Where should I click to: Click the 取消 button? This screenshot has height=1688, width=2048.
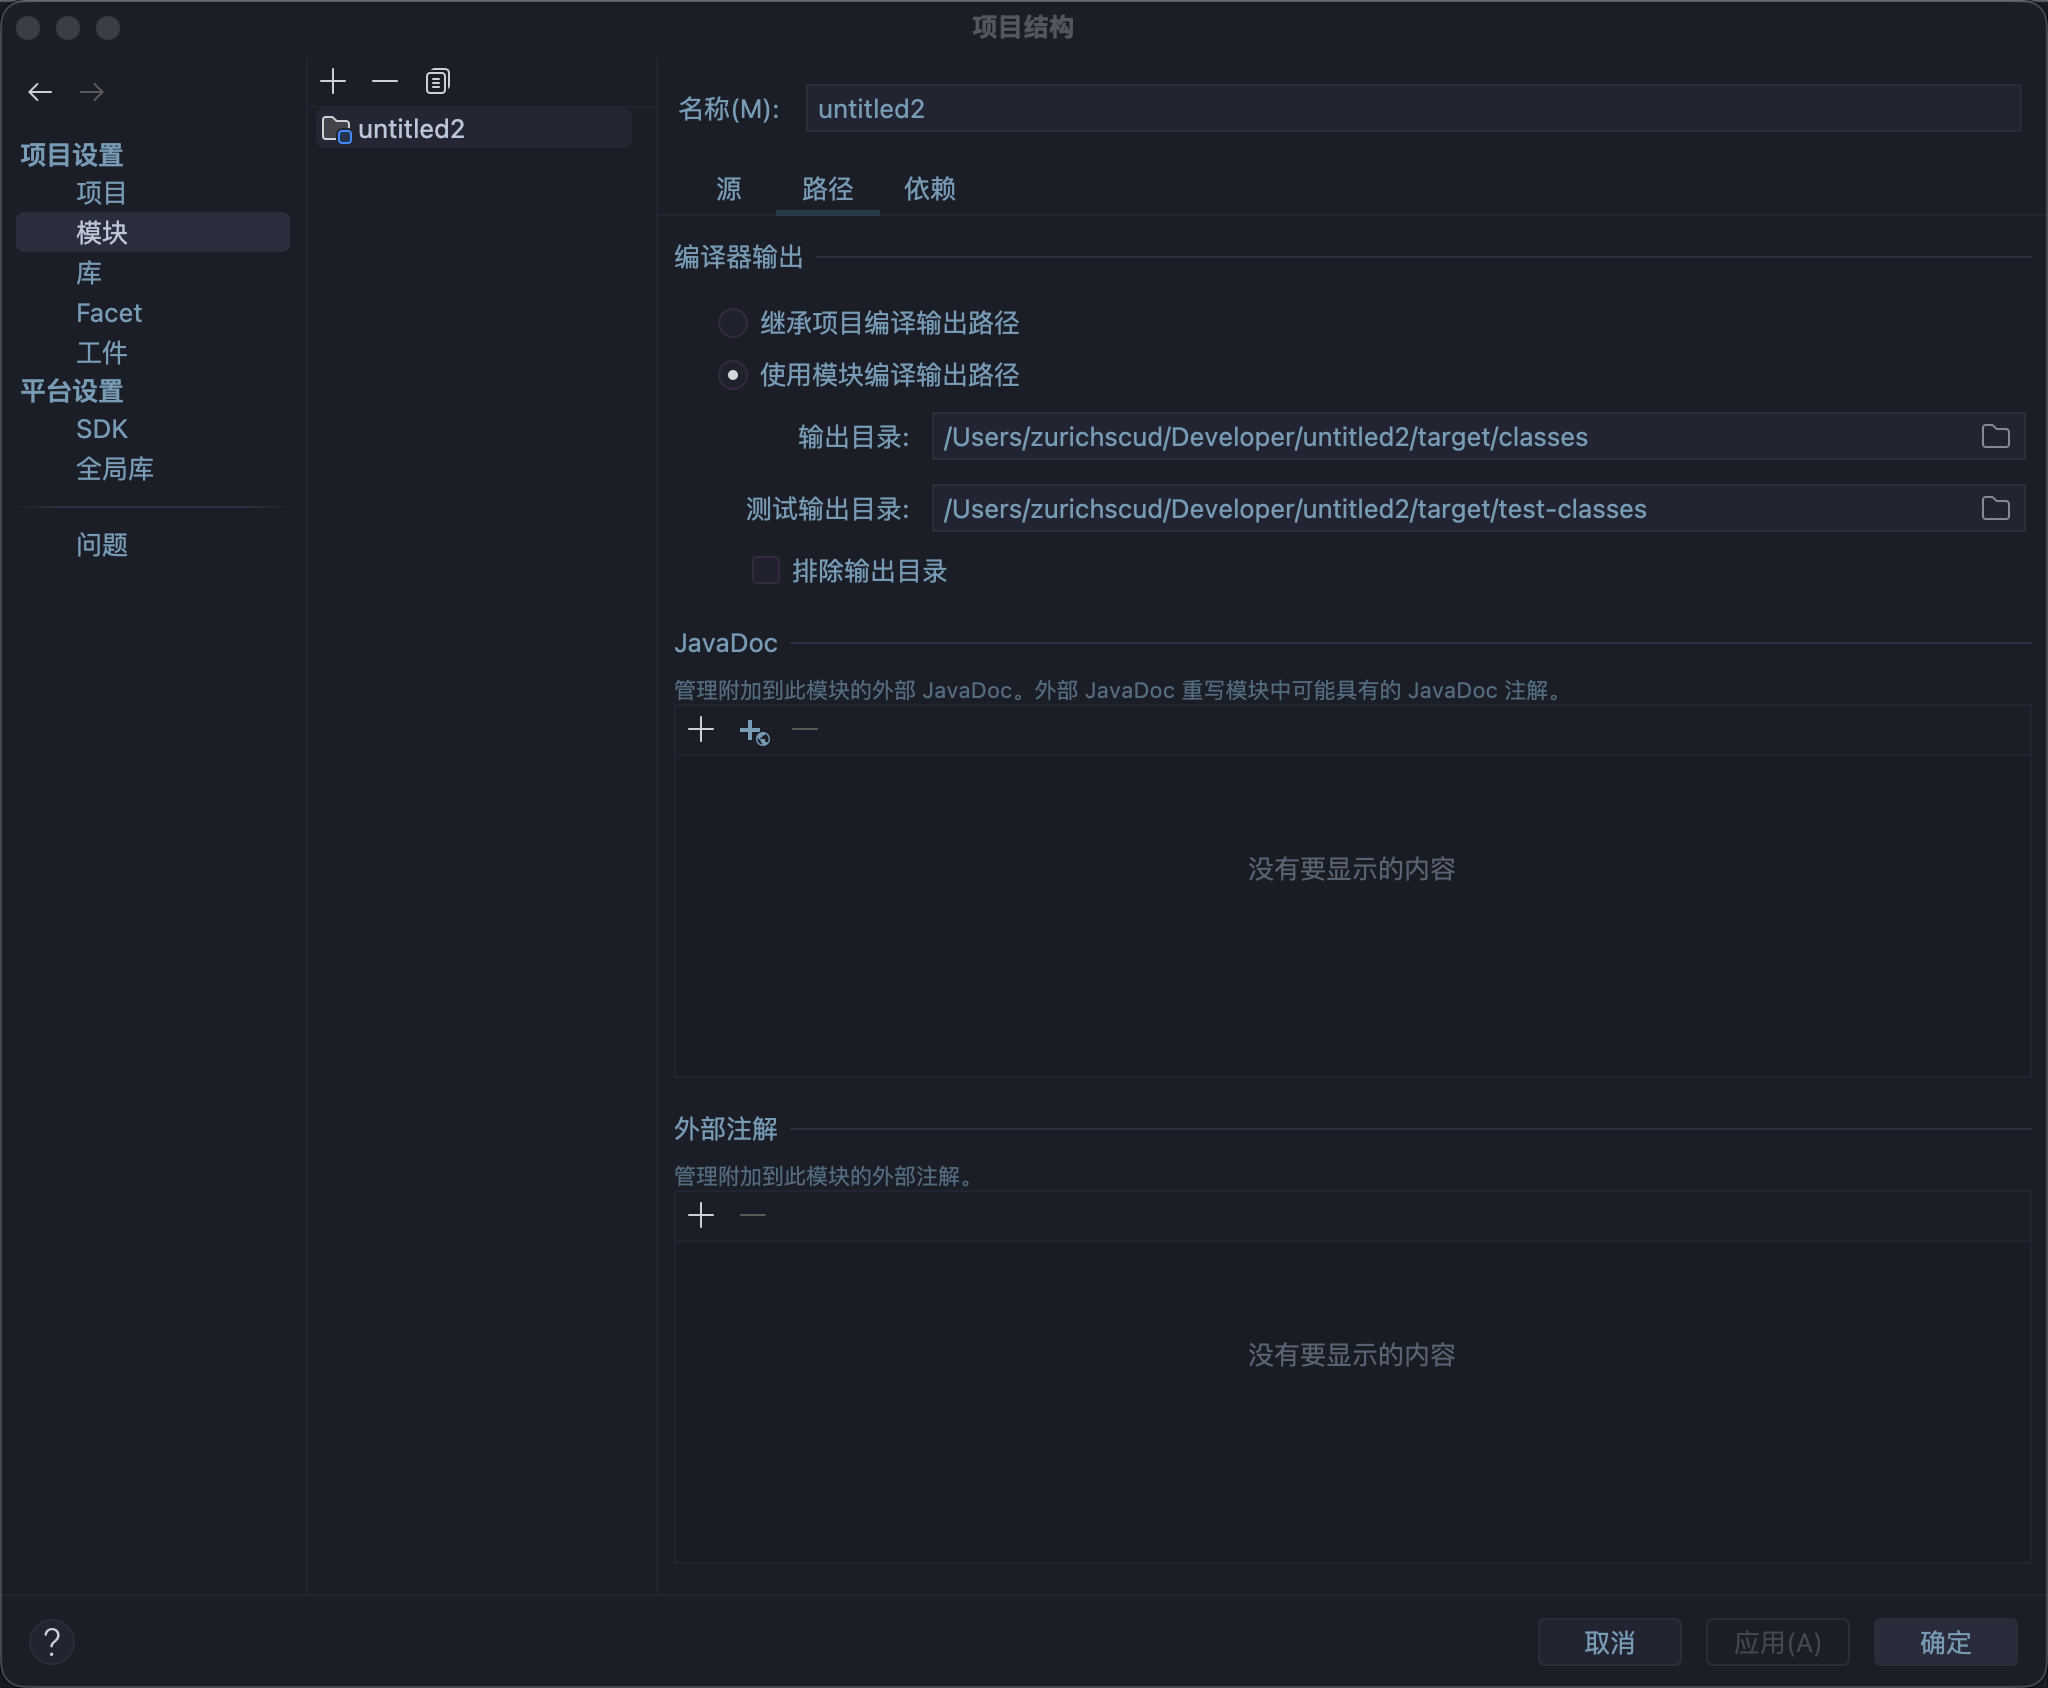[1609, 1642]
